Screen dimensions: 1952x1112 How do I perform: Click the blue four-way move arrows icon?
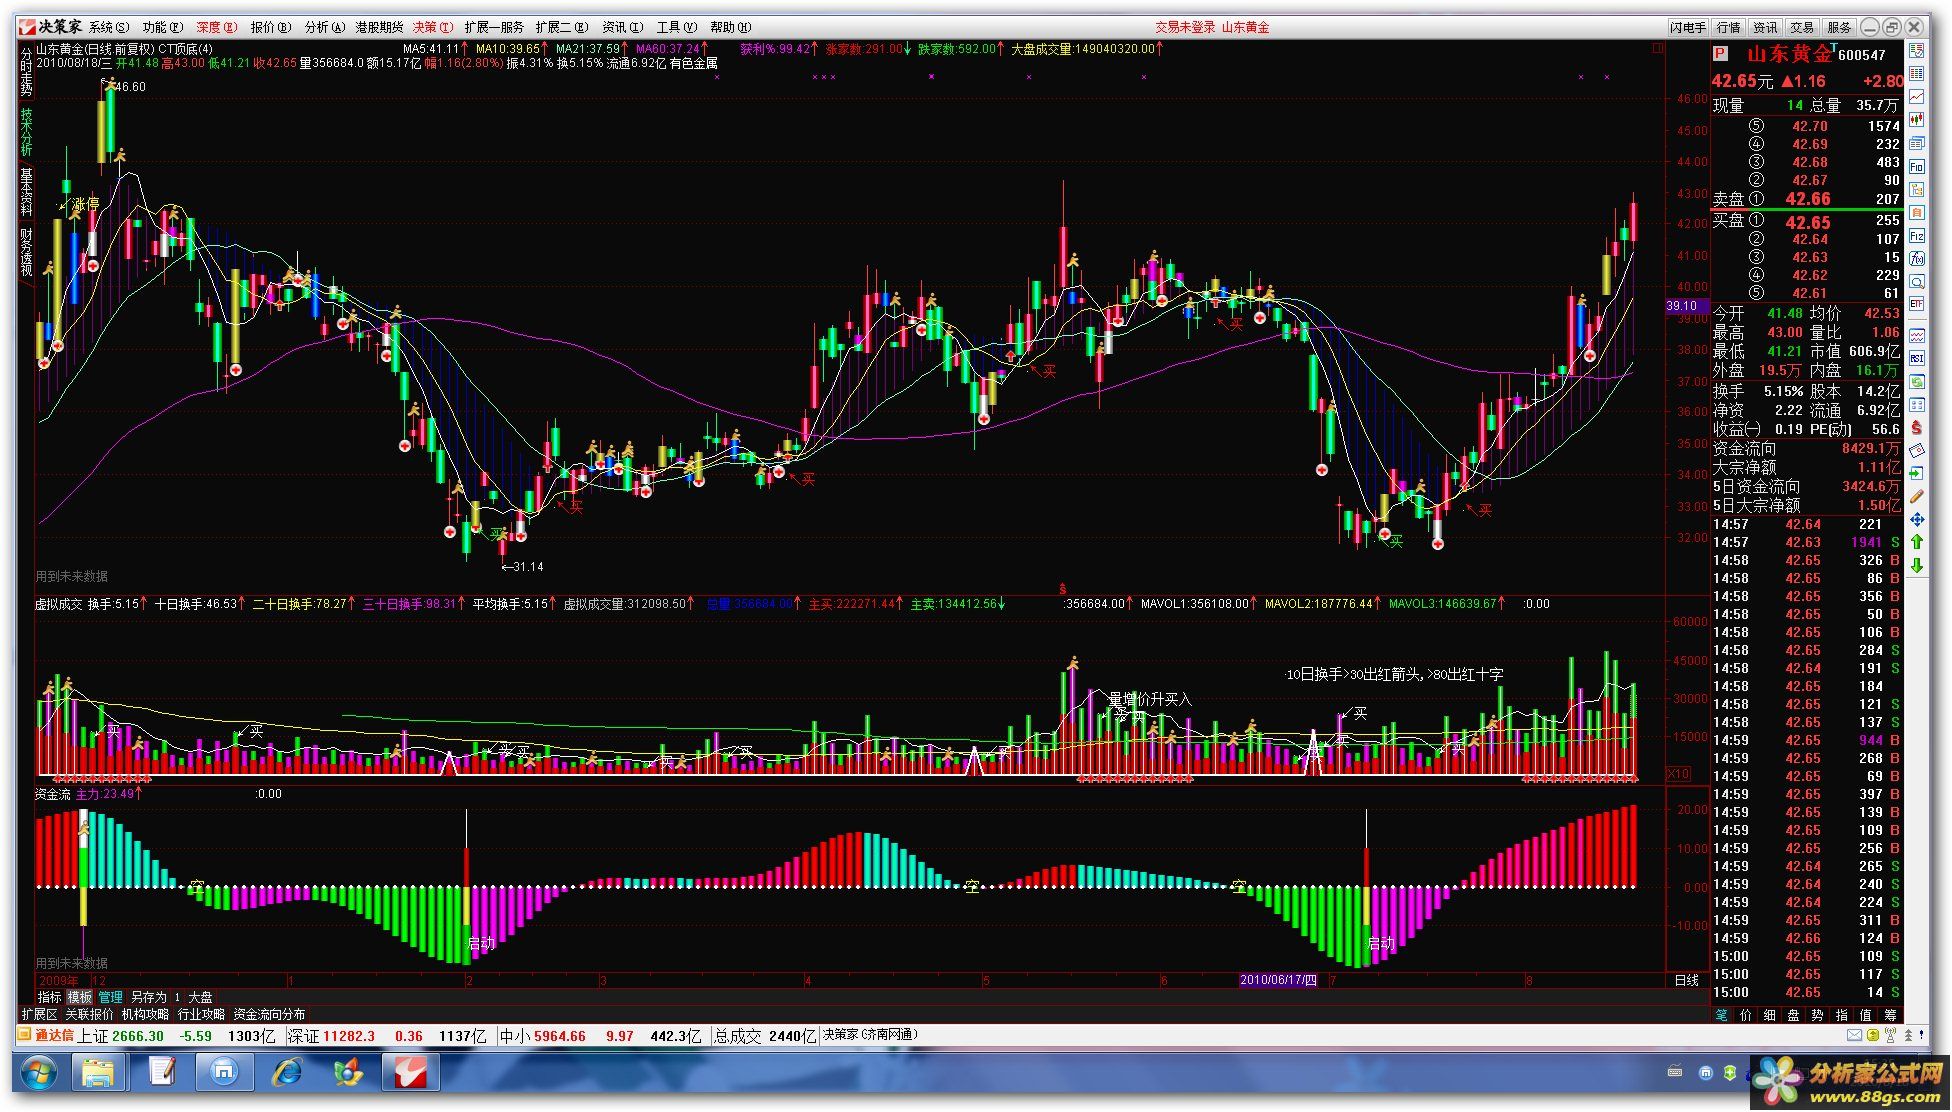1917,520
